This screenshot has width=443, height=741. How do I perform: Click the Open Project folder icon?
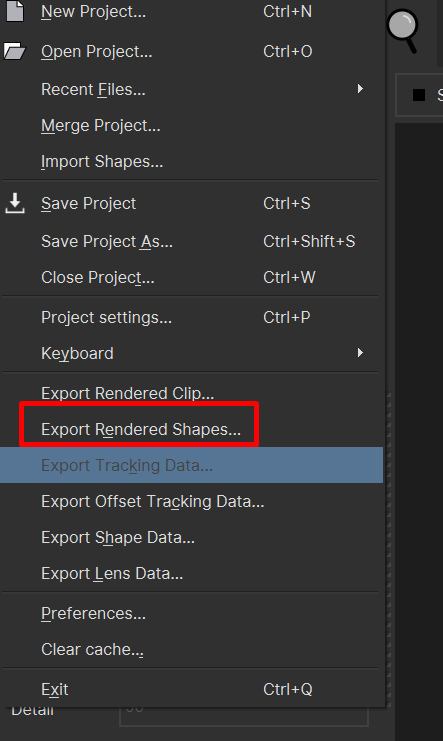click(15, 51)
